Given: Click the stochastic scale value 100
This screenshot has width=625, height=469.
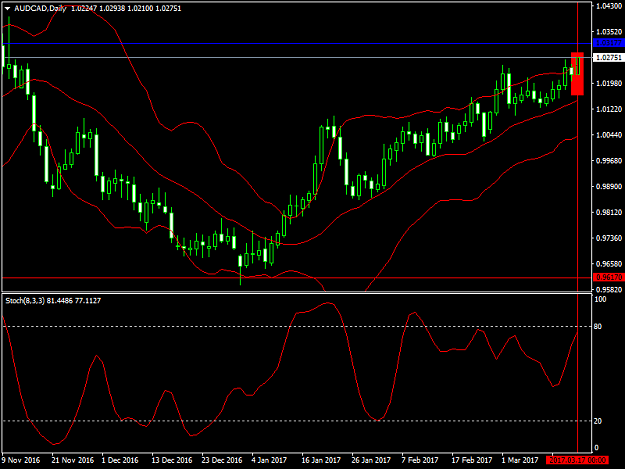Looking at the screenshot, I should (600, 299).
